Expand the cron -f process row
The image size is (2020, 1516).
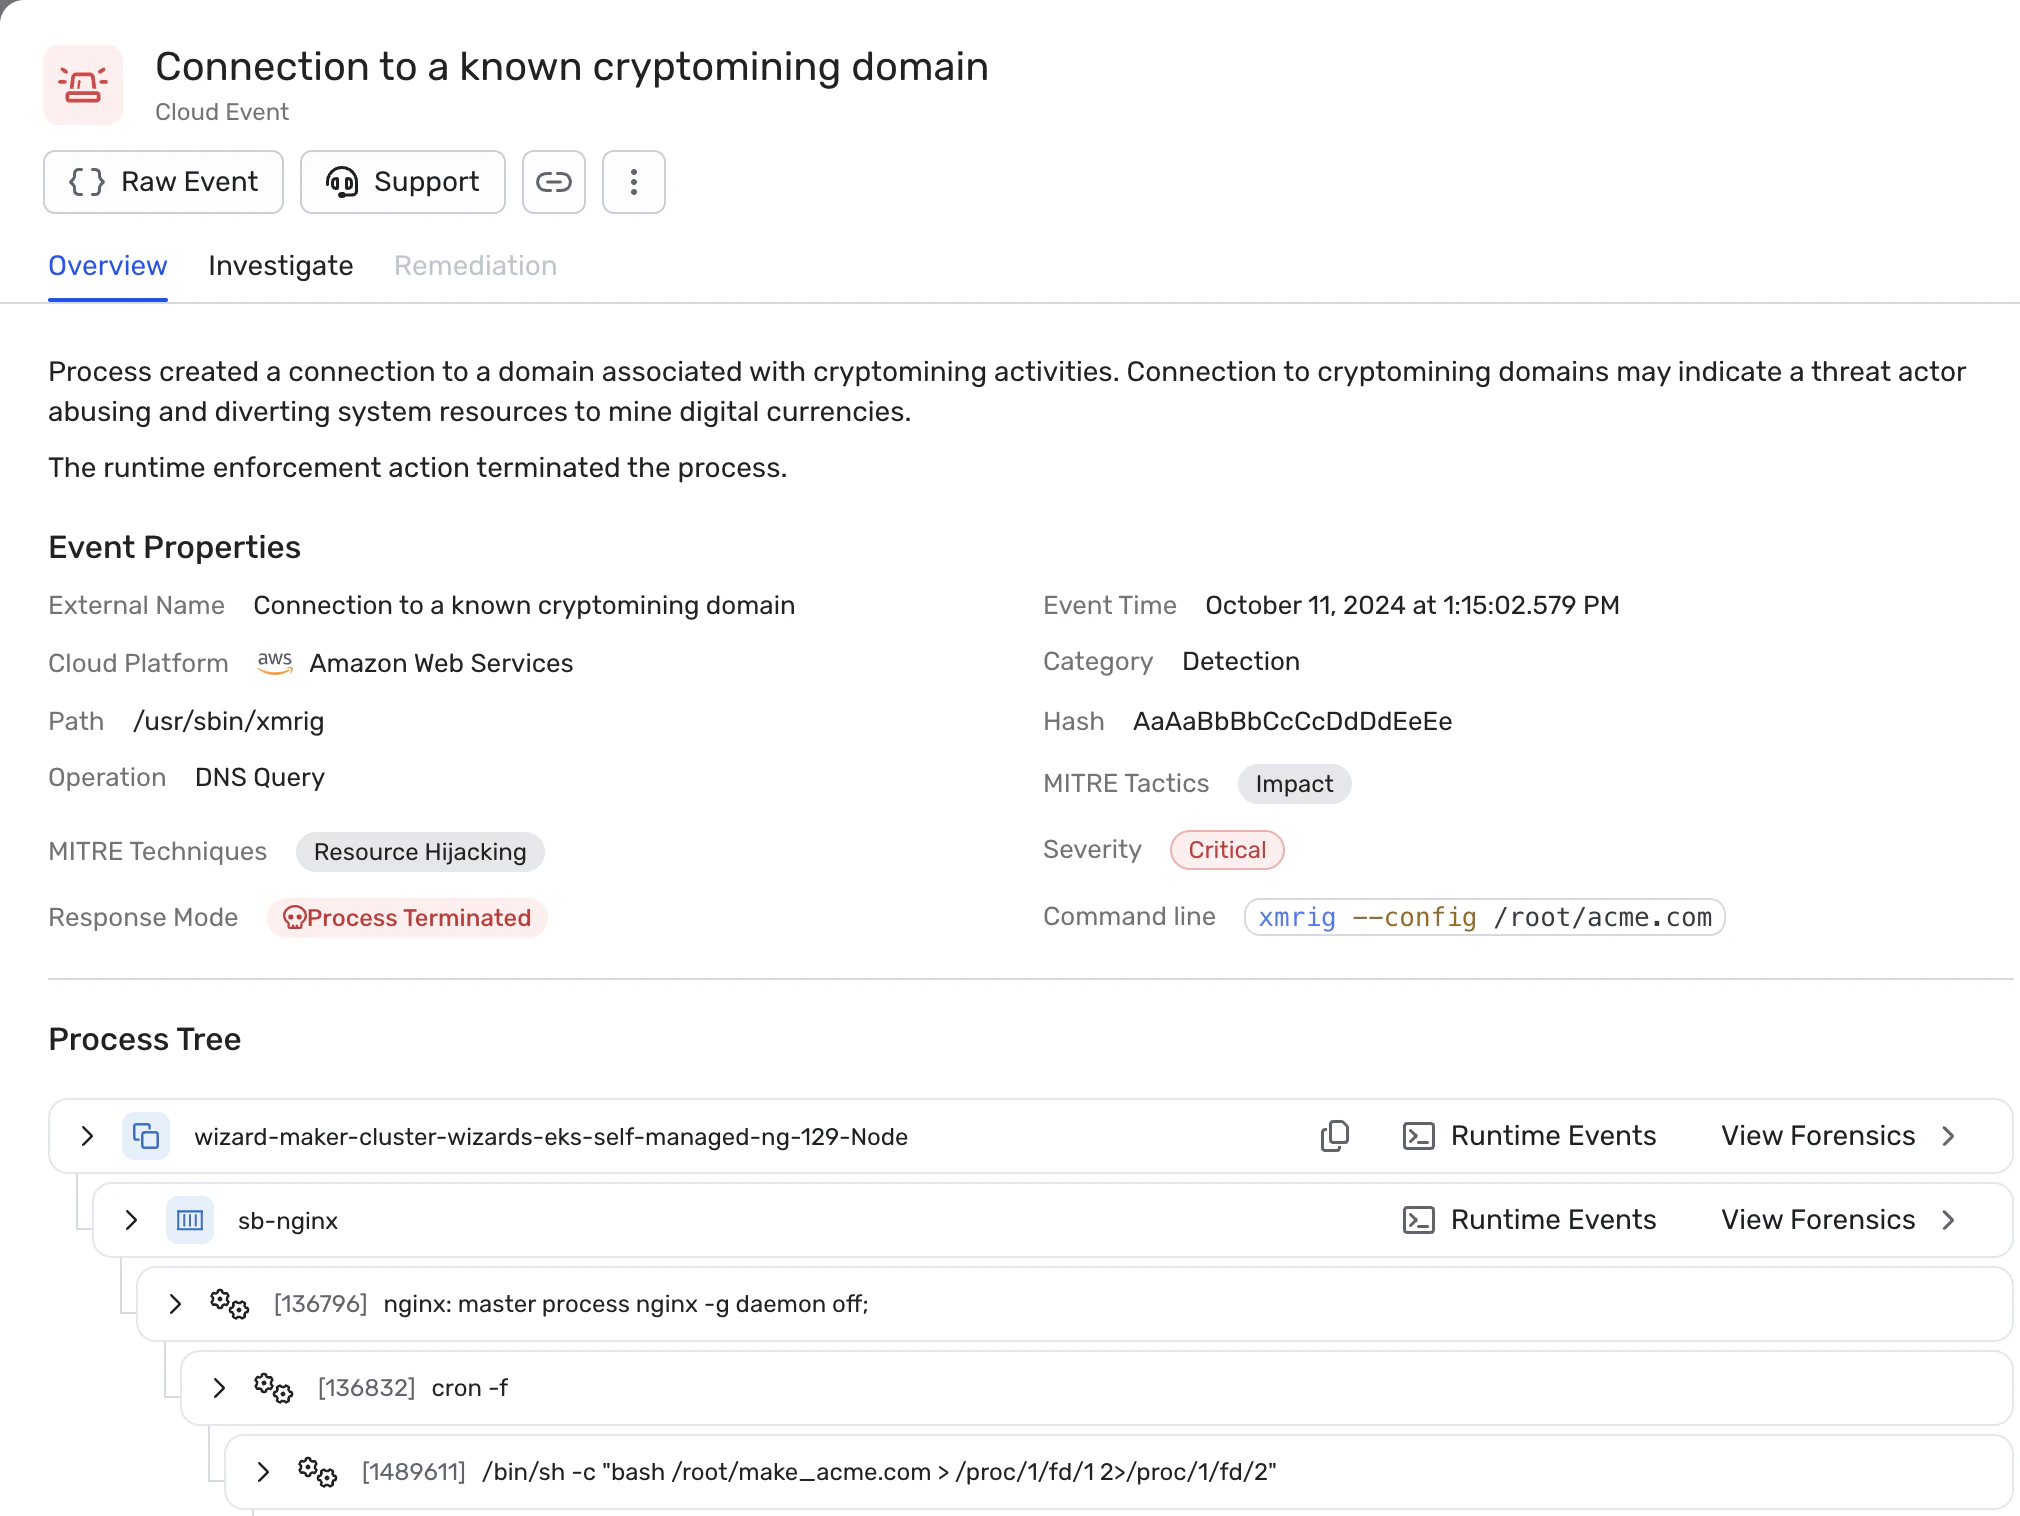coord(219,1388)
